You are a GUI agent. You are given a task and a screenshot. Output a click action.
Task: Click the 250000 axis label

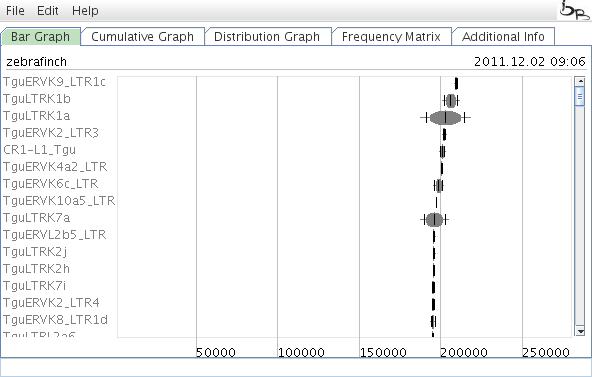click(546, 353)
